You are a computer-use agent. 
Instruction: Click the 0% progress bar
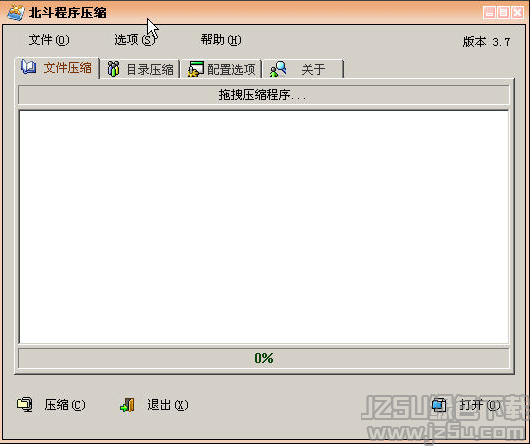pos(263,358)
